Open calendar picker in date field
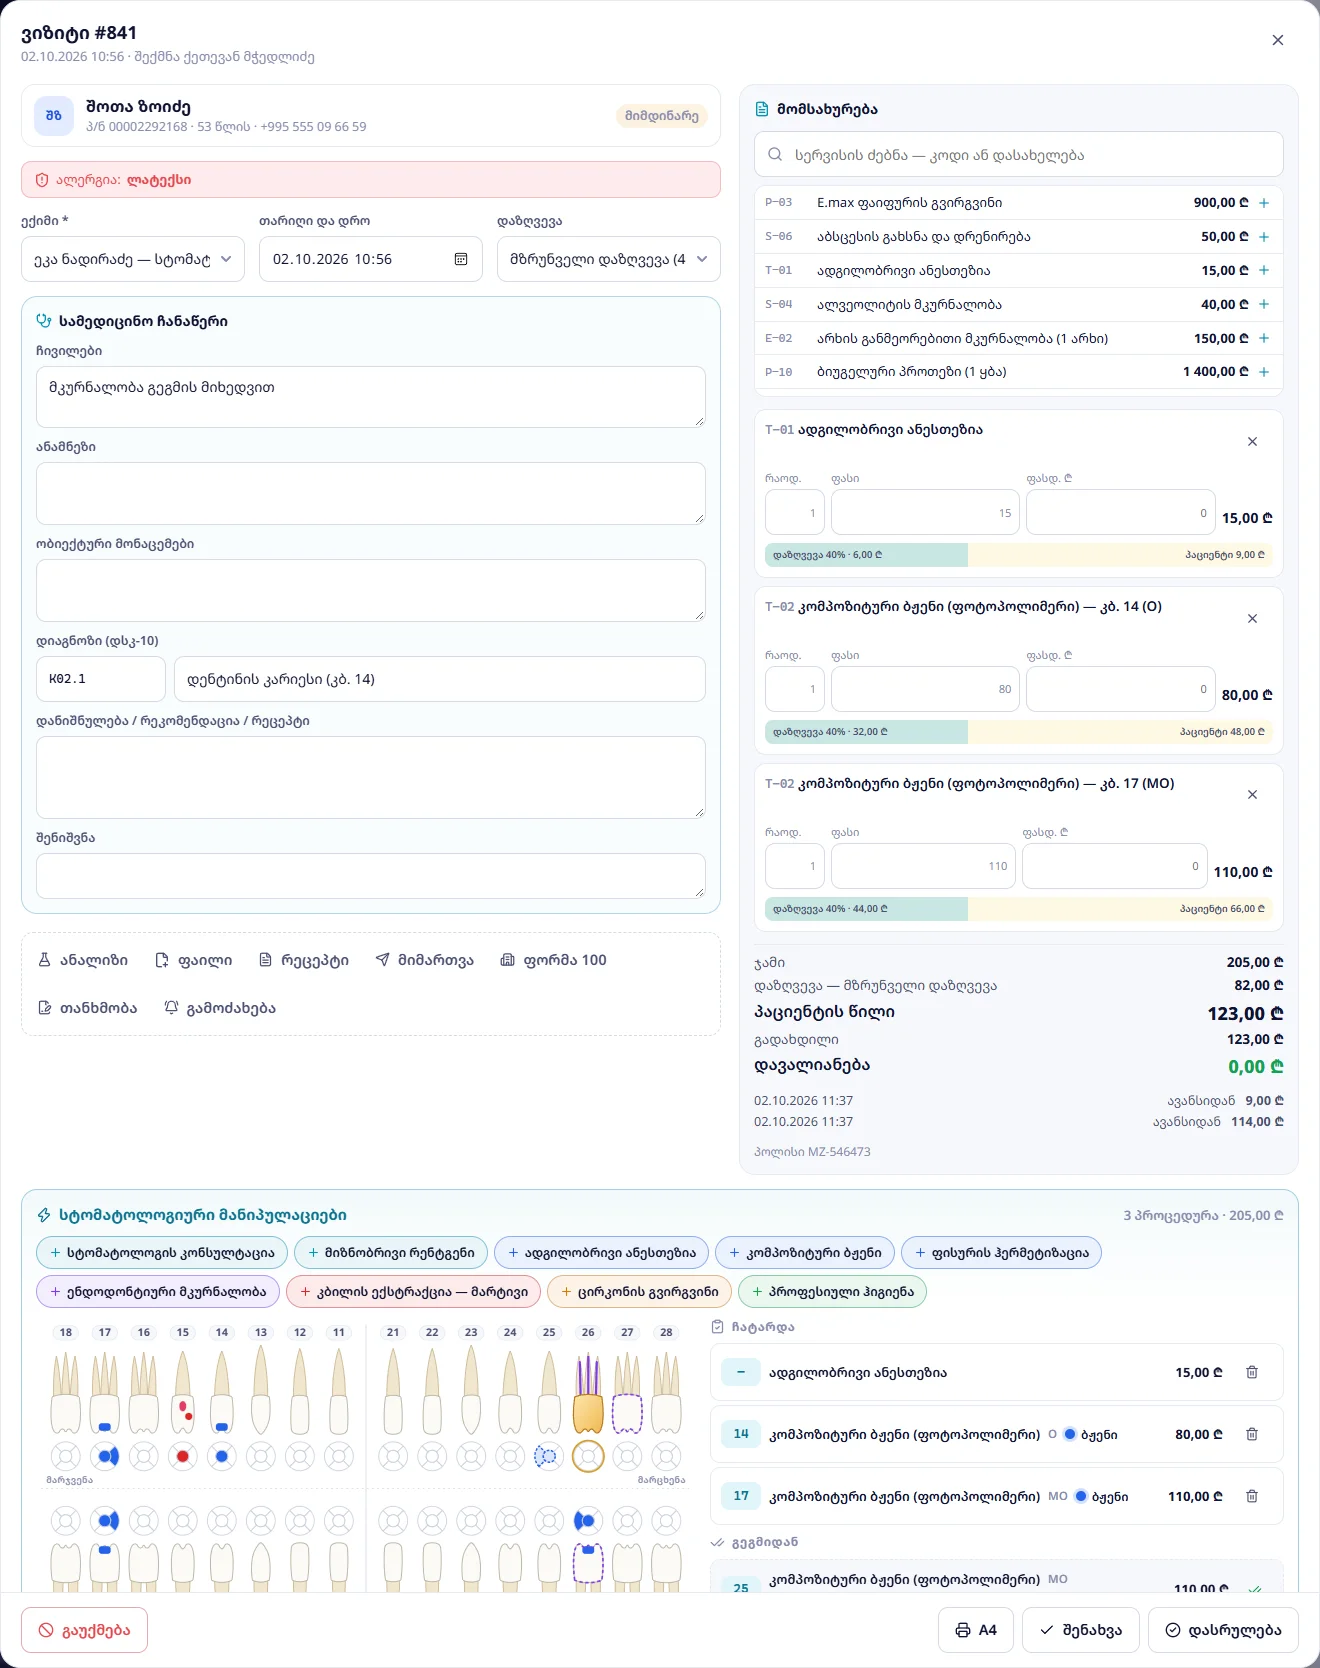 coord(461,259)
